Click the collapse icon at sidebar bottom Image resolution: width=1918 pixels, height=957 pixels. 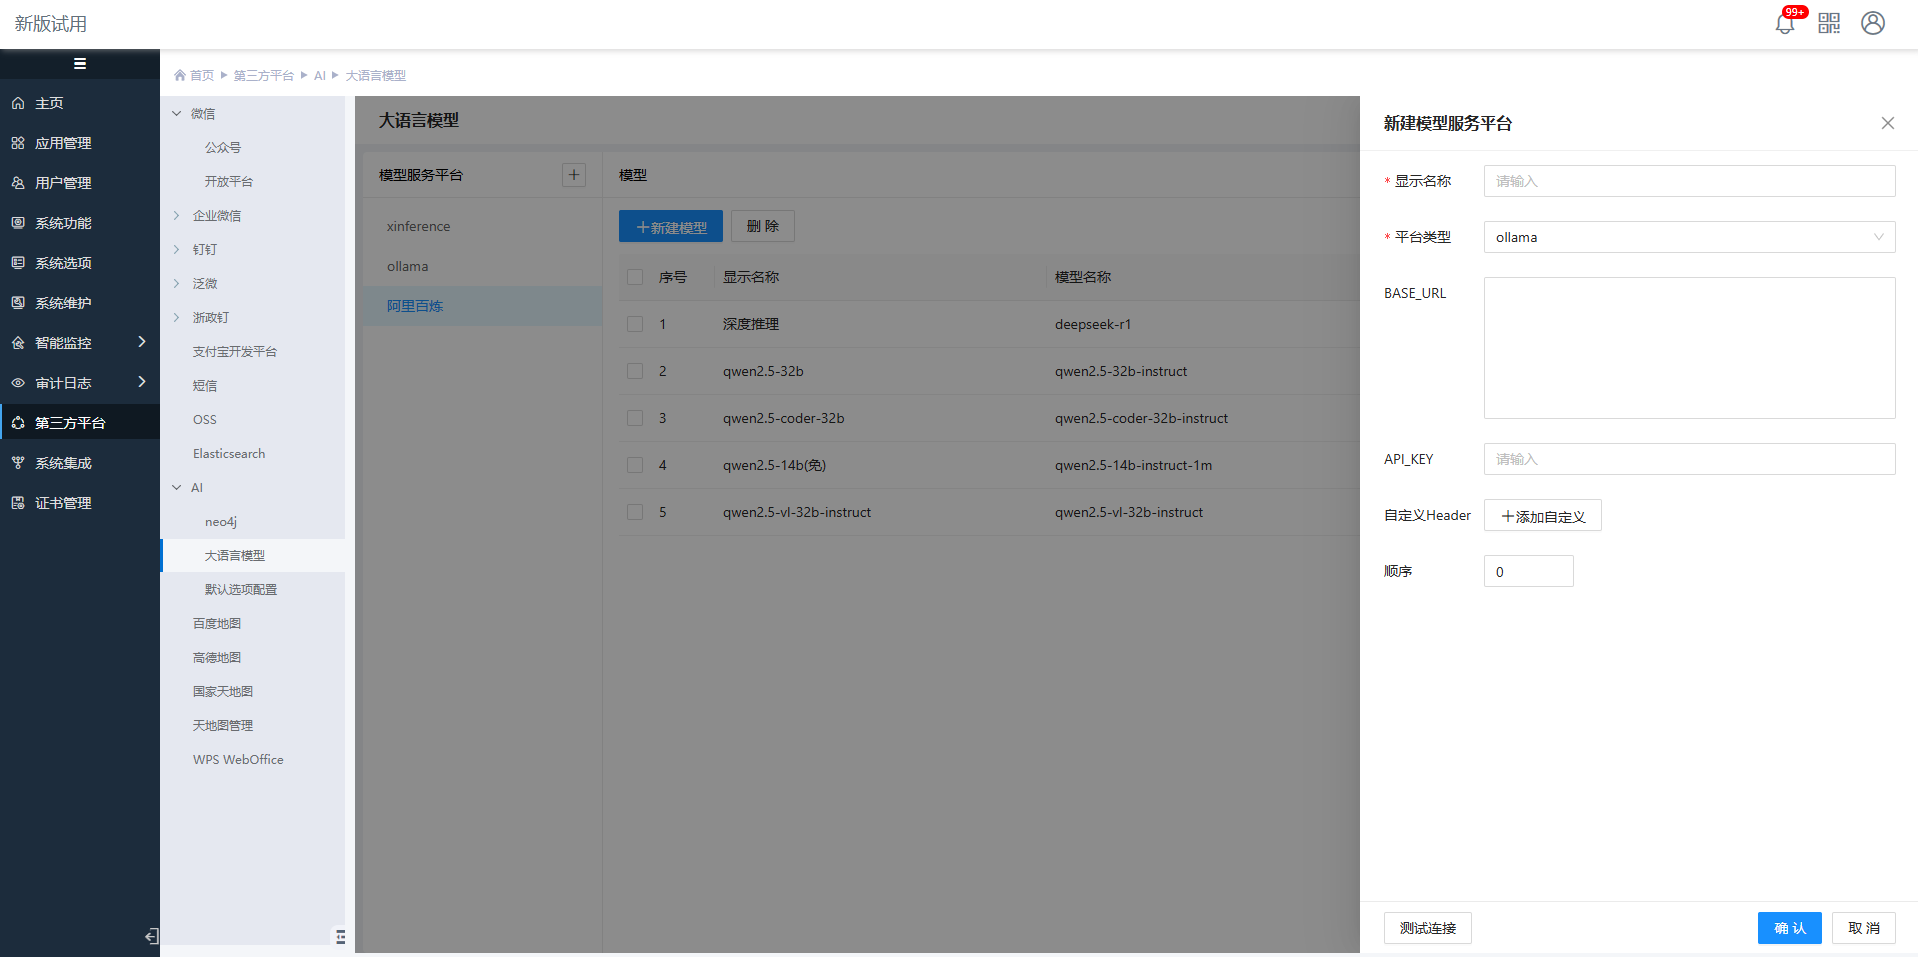(152, 936)
